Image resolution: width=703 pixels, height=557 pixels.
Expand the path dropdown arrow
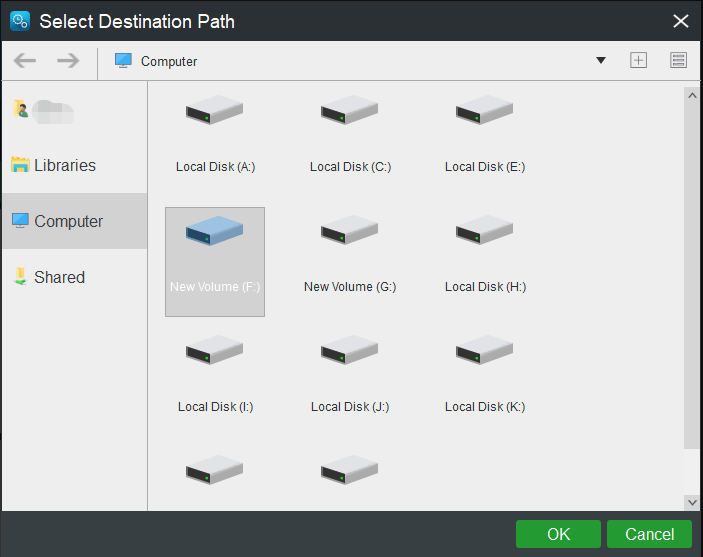pos(601,61)
